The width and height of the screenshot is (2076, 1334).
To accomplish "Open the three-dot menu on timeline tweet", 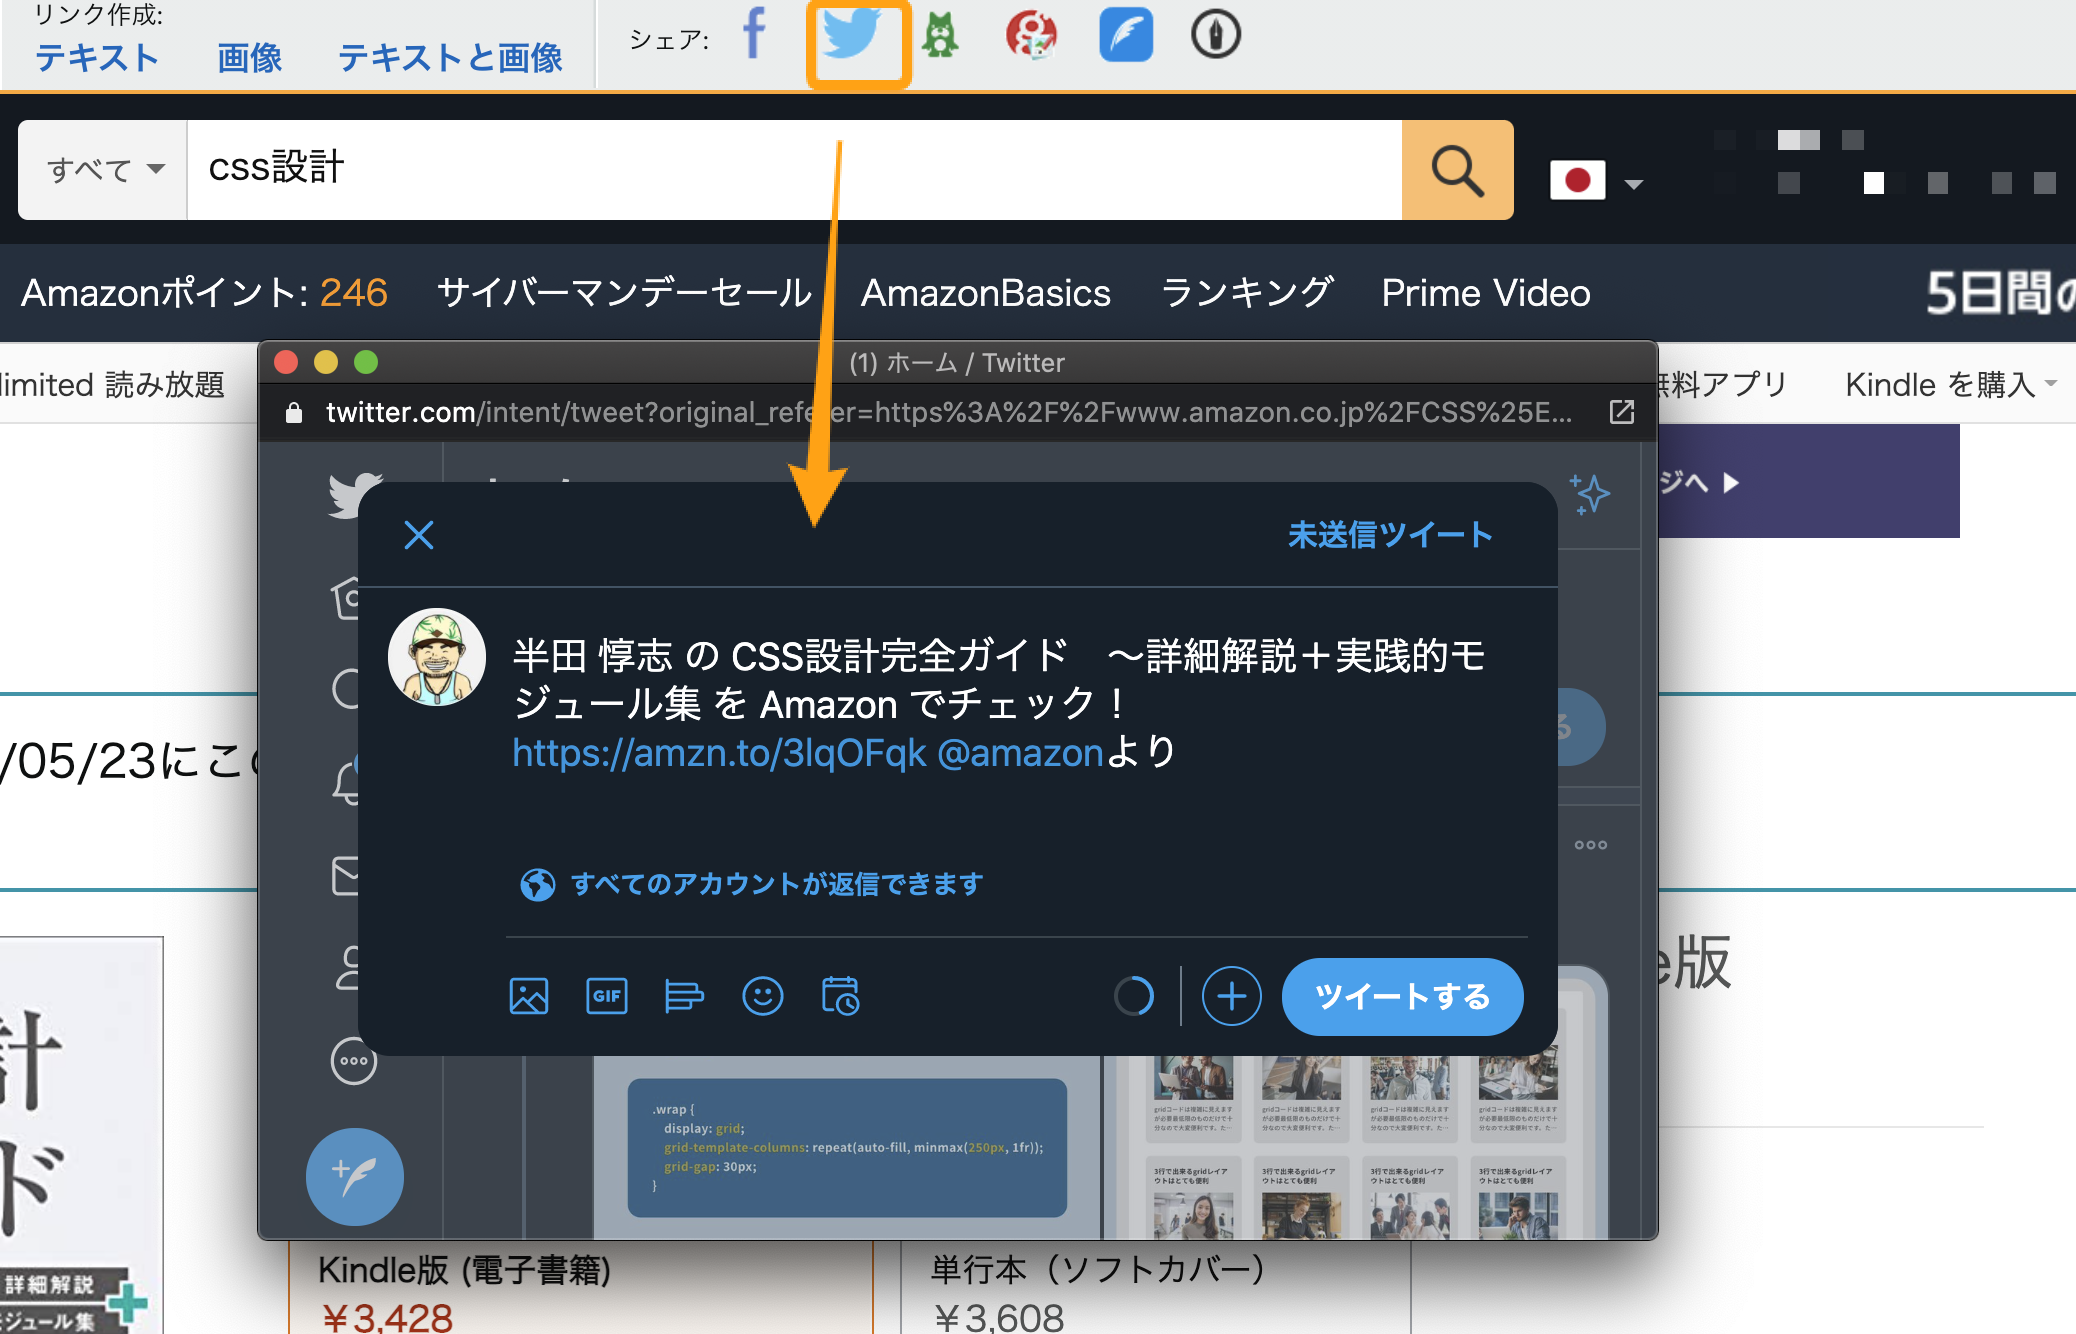I will pos(1590,845).
